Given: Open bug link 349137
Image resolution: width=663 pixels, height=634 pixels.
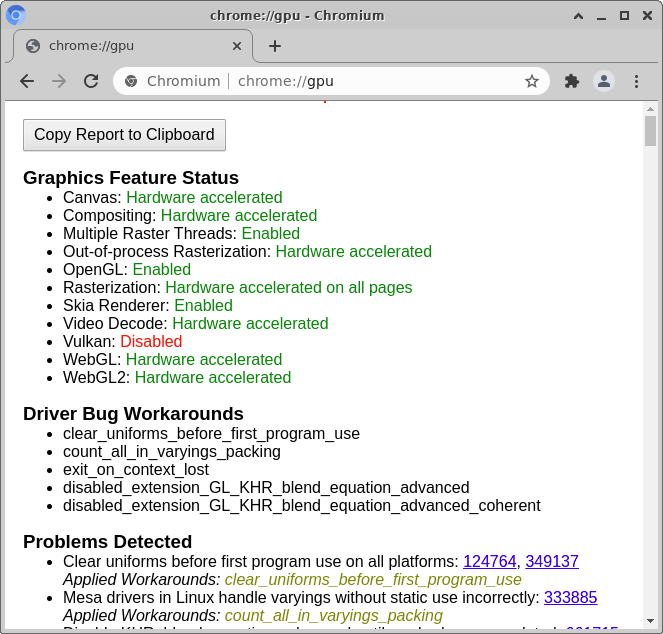Looking at the screenshot, I should [x=552, y=561].
